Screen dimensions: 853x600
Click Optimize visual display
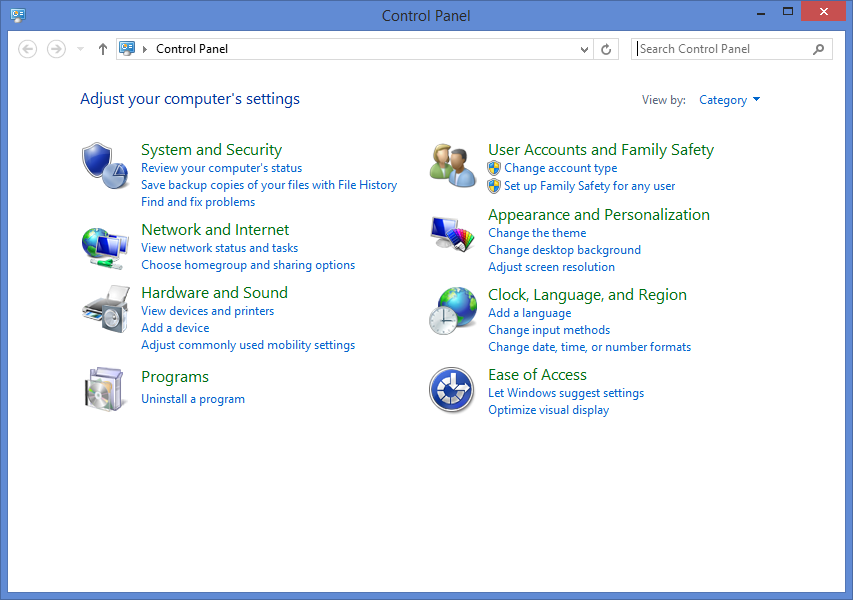point(549,410)
